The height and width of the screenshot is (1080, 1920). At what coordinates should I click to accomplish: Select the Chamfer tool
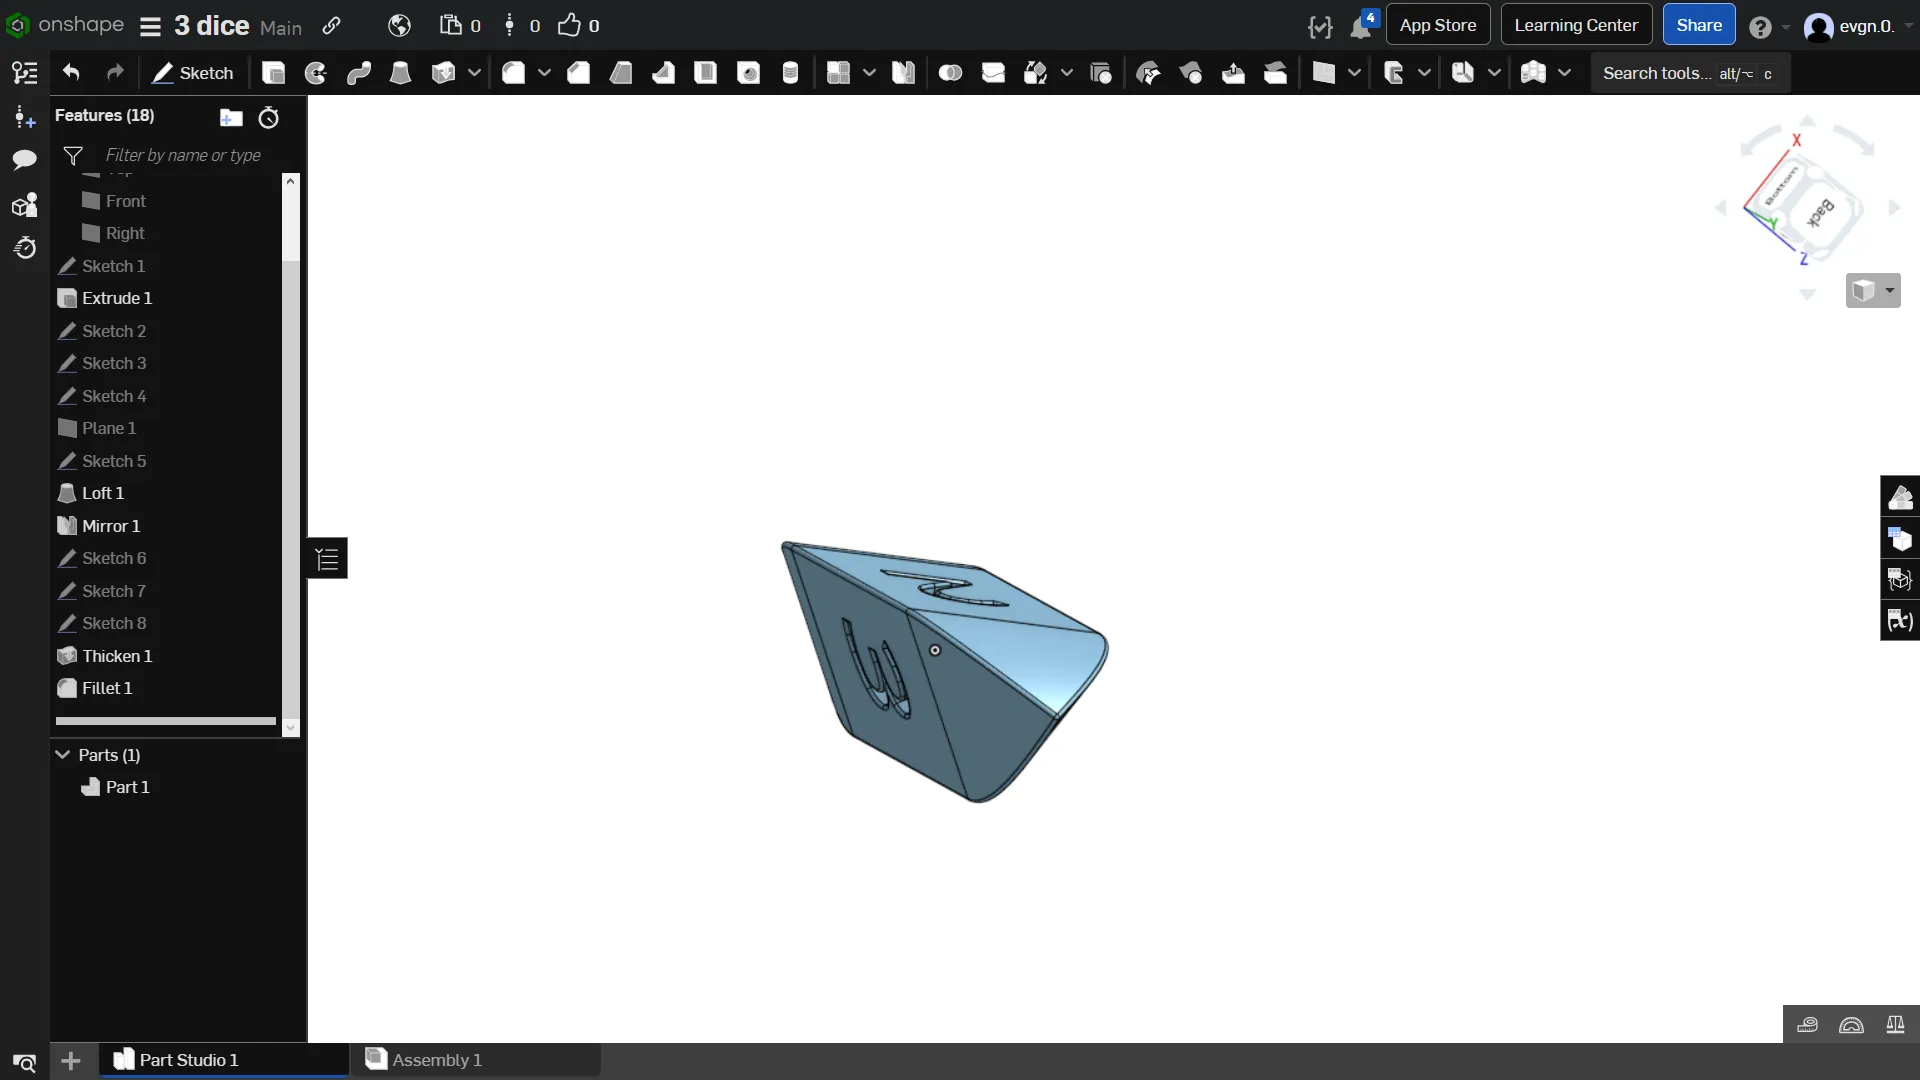point(578,73)
